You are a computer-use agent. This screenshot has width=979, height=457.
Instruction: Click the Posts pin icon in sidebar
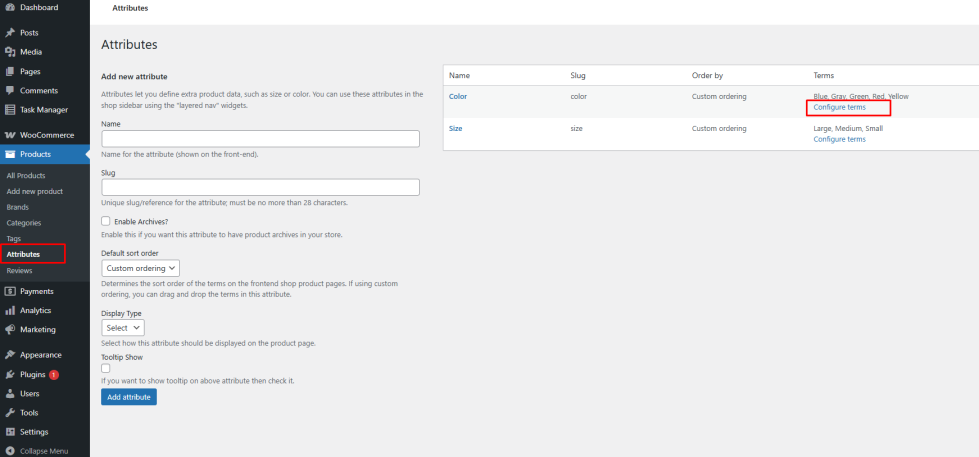10,33
